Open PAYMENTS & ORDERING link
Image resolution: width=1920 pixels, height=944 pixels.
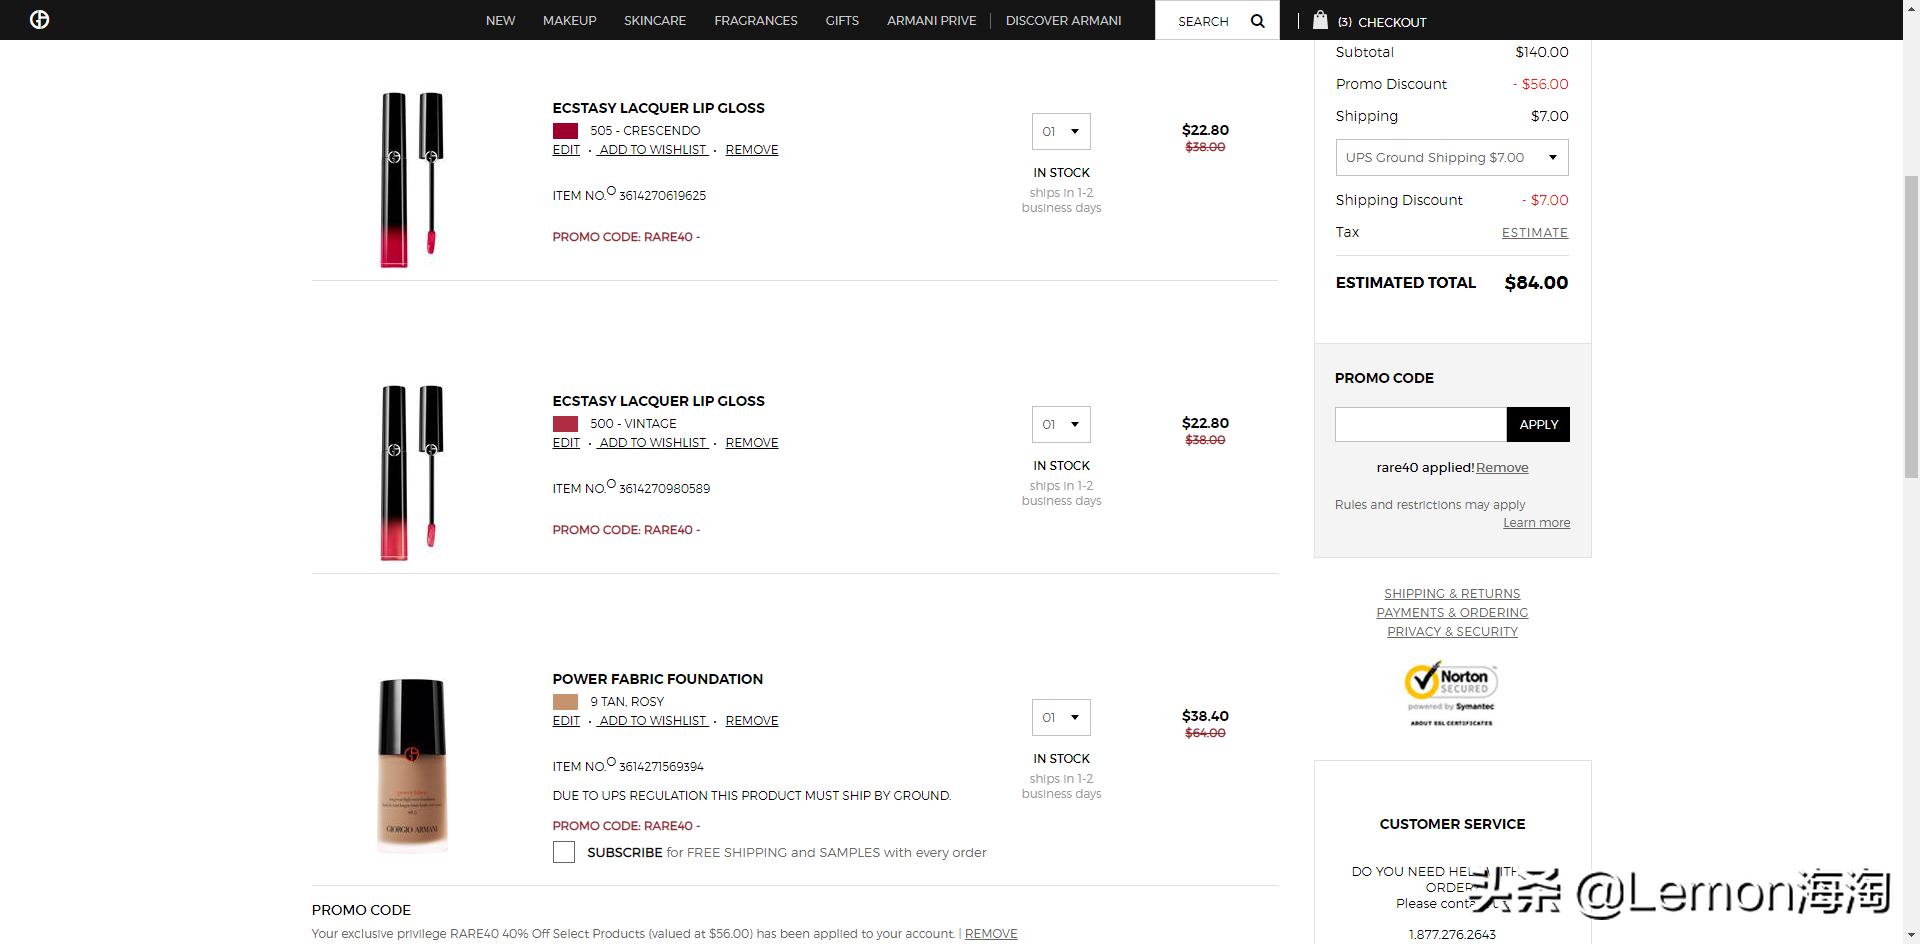click(x=1452, y=613)
